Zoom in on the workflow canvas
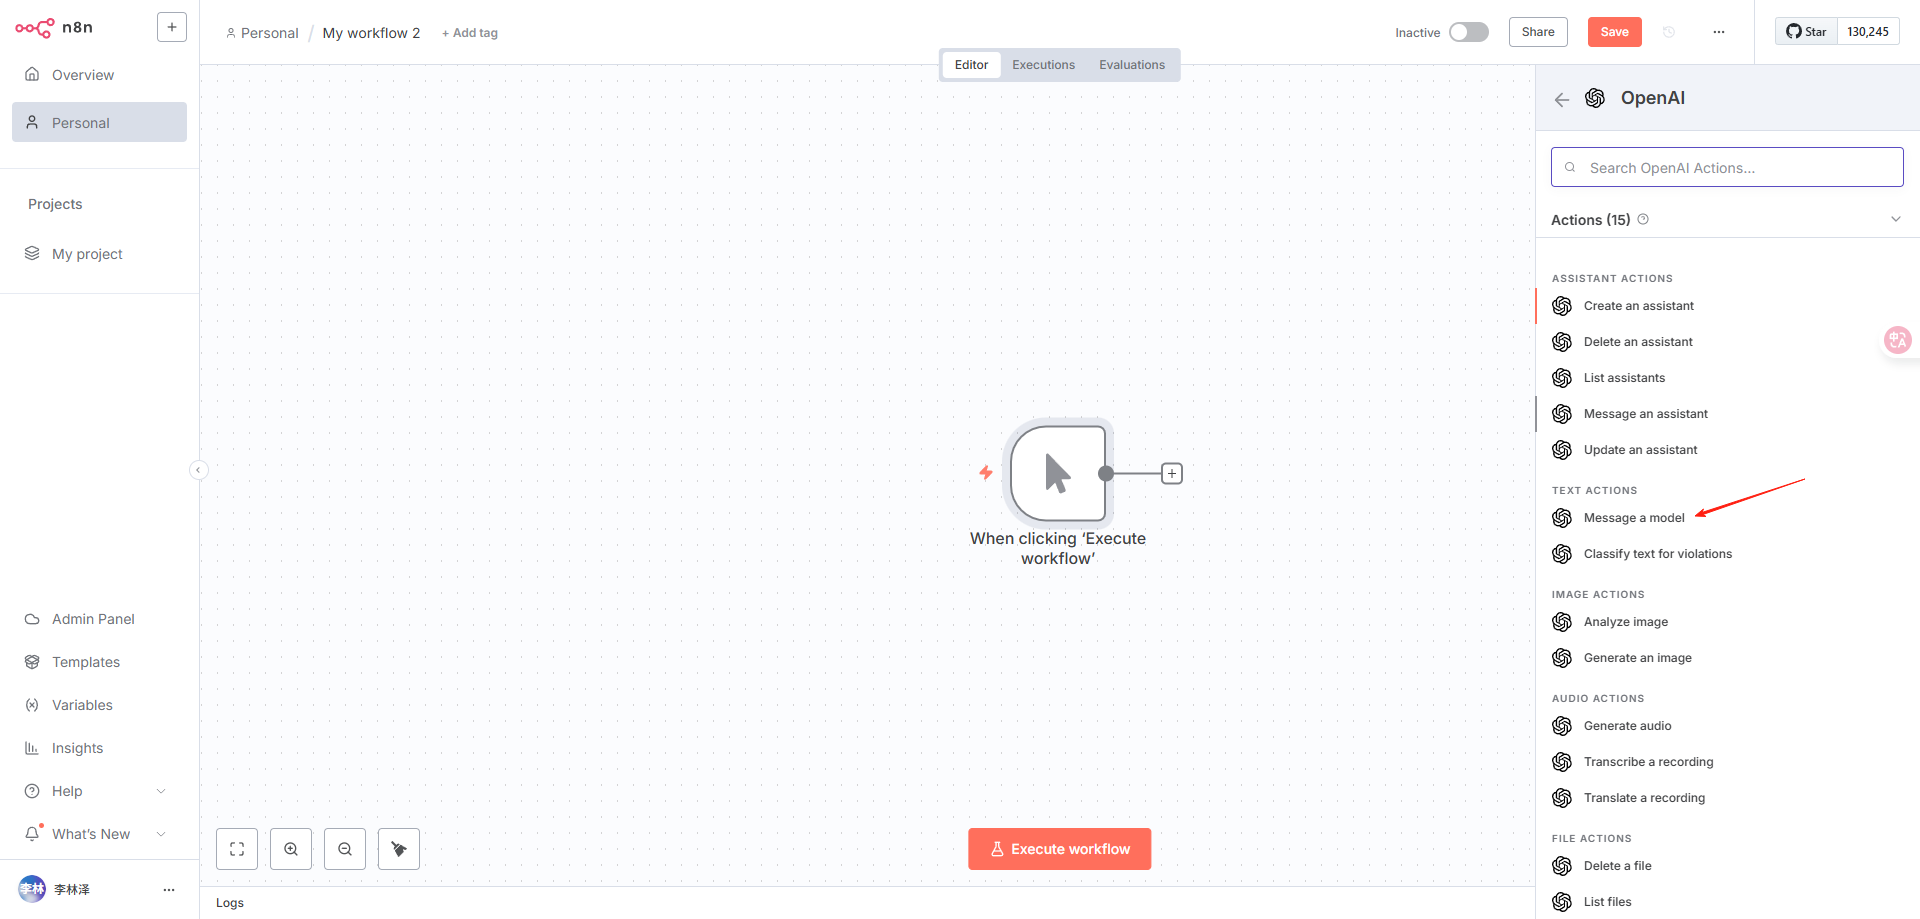The height and width of the screenshot is (919, 1920). click(x=291, y=849)
